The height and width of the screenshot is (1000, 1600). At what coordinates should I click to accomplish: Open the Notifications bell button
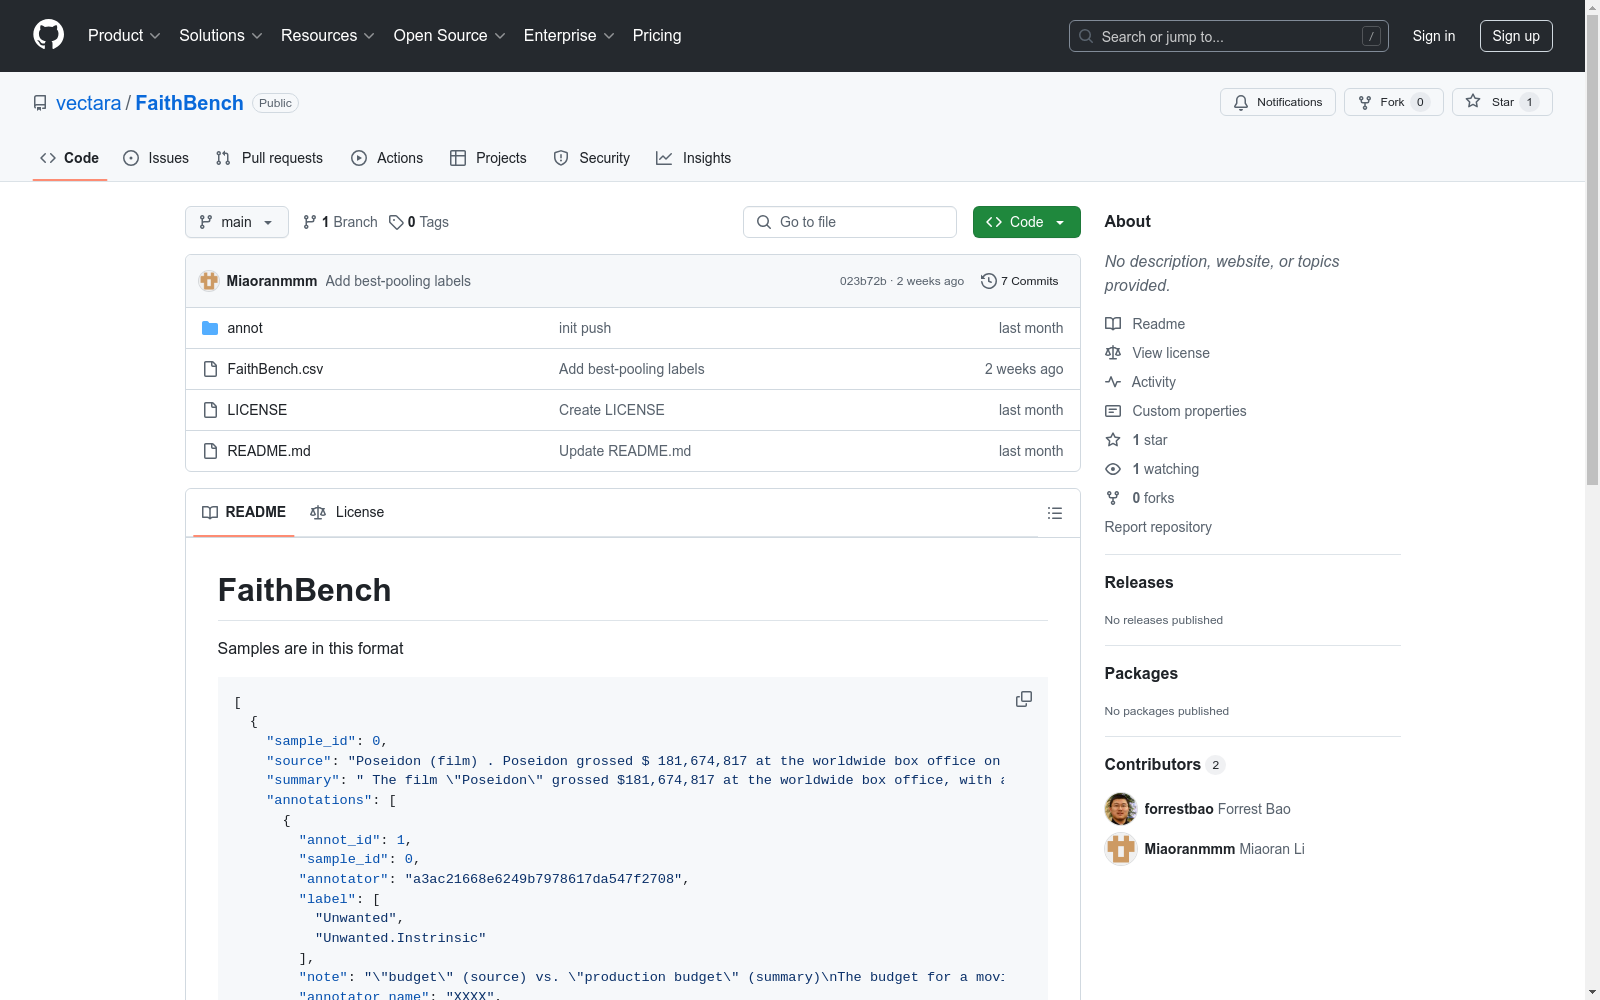click(x=1277, y=102)
